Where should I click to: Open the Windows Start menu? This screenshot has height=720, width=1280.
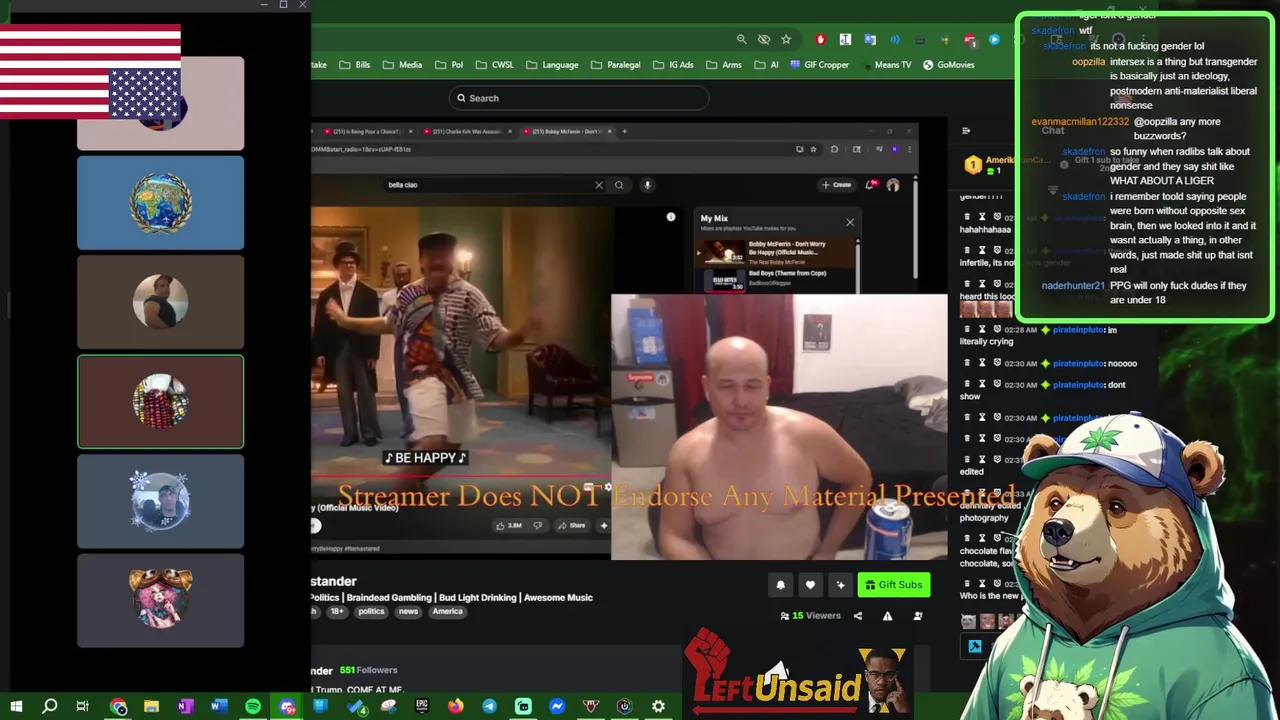(x=16, y=707)
